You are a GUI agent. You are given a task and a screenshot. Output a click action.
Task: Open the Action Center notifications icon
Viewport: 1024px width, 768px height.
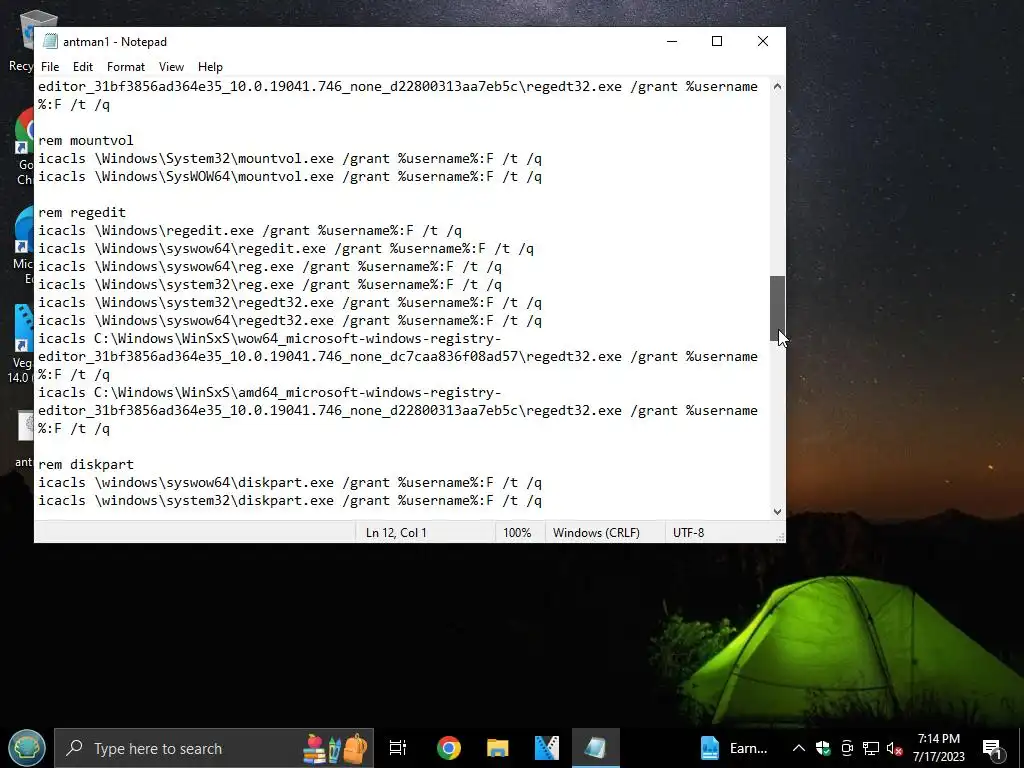tap(993, 748)
